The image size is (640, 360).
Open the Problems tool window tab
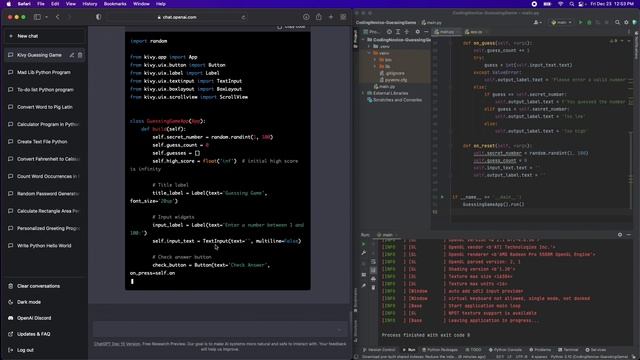540,350
